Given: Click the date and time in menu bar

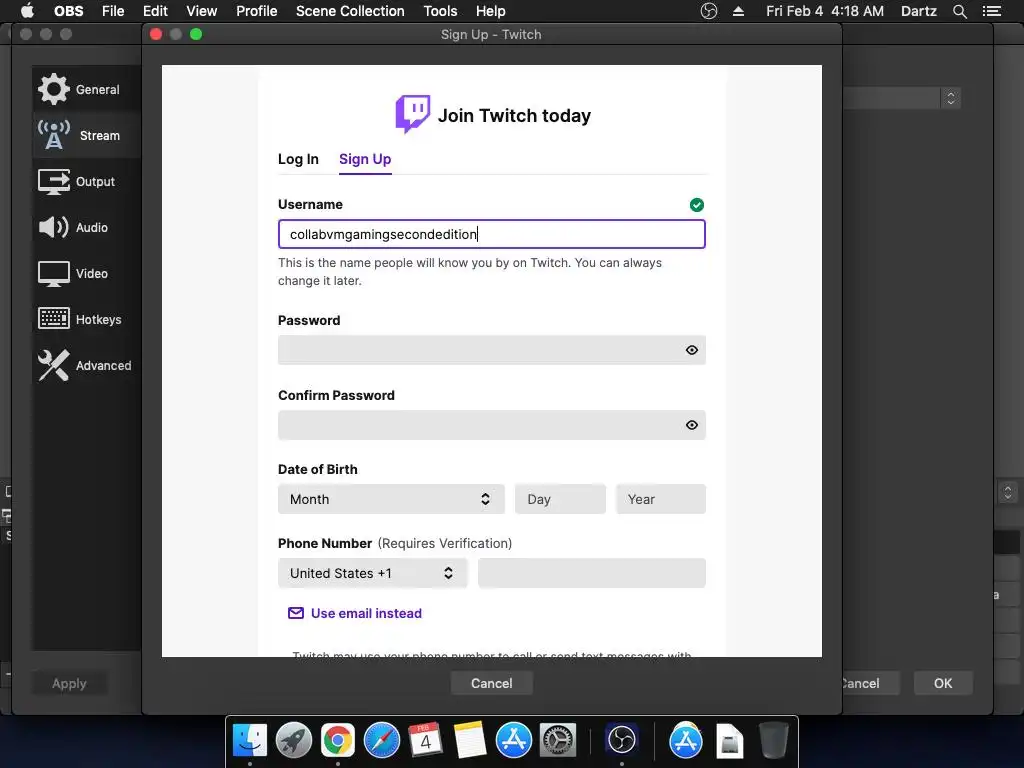Looking at the screenshot, I should 825,11.
